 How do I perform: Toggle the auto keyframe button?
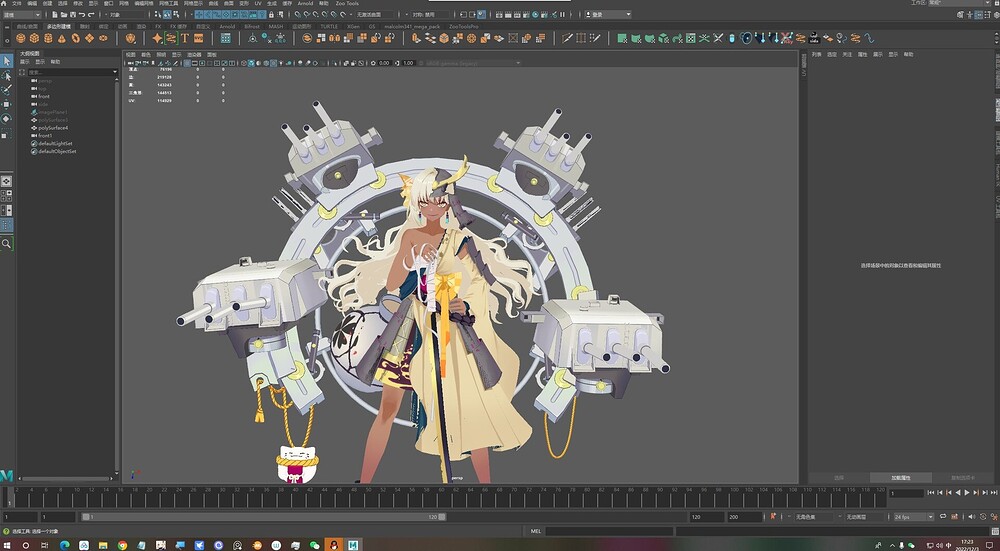pos(773,517)
